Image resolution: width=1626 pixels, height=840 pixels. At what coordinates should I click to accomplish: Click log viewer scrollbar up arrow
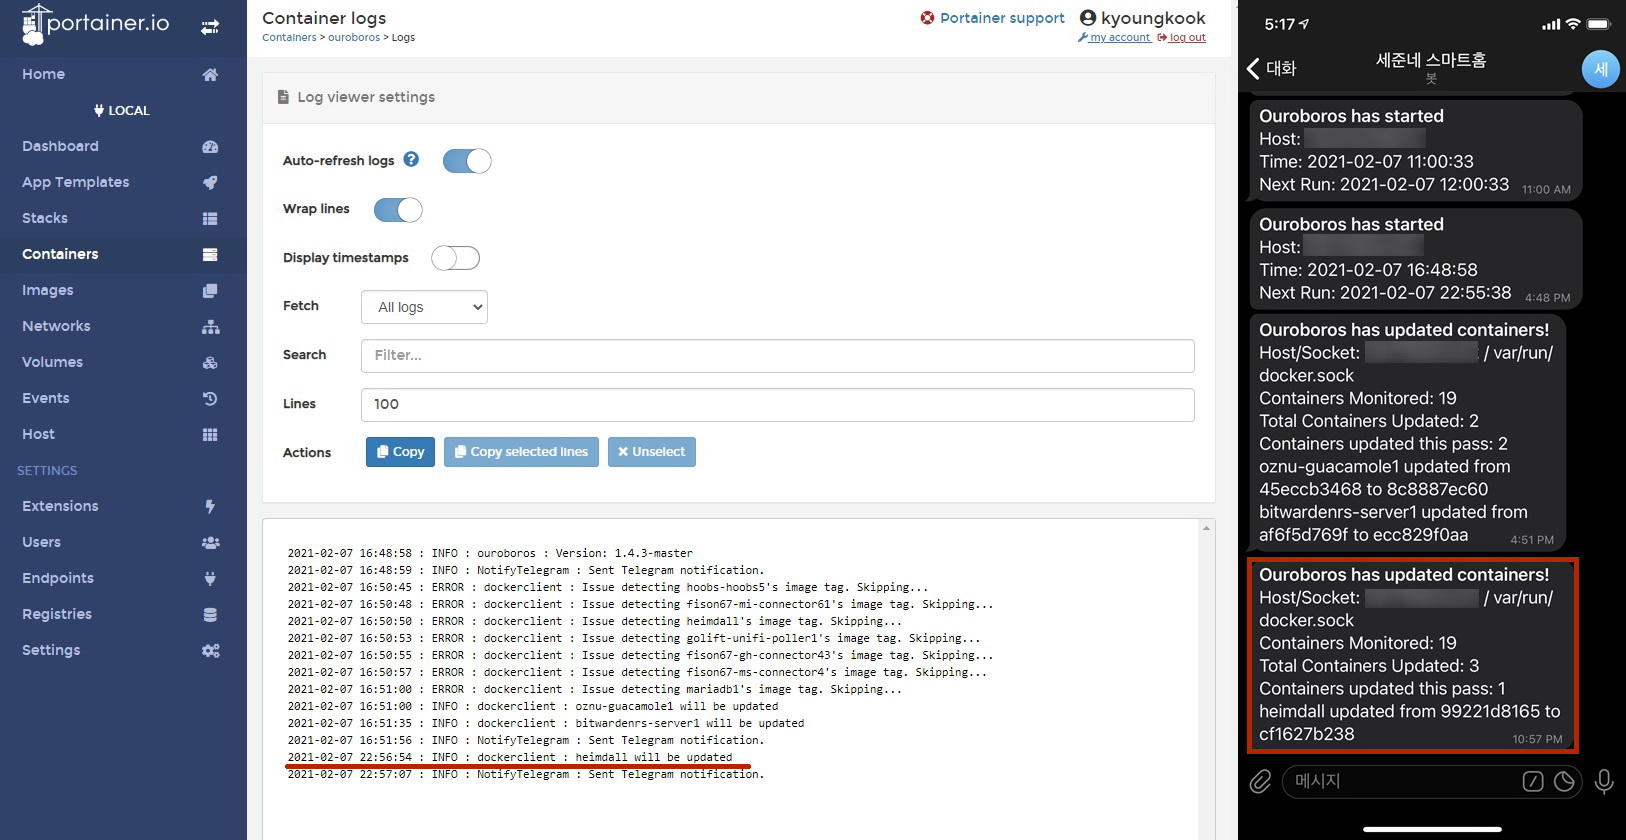(x=1206, y=528)
